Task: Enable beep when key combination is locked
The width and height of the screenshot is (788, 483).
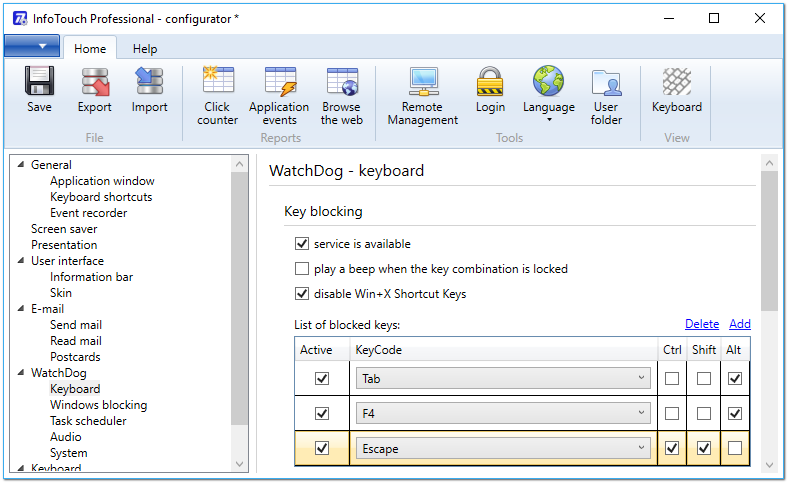Action: [302, 269]
